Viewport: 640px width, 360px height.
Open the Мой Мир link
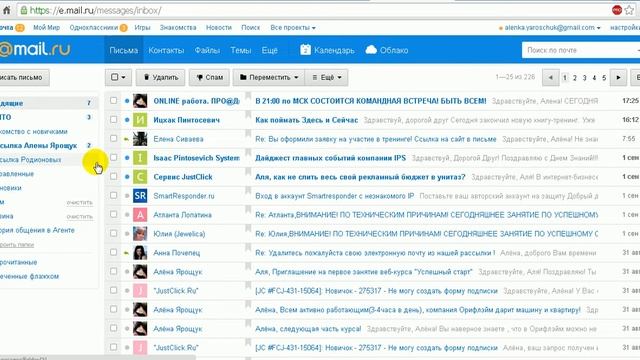click(x=47, y=28)
